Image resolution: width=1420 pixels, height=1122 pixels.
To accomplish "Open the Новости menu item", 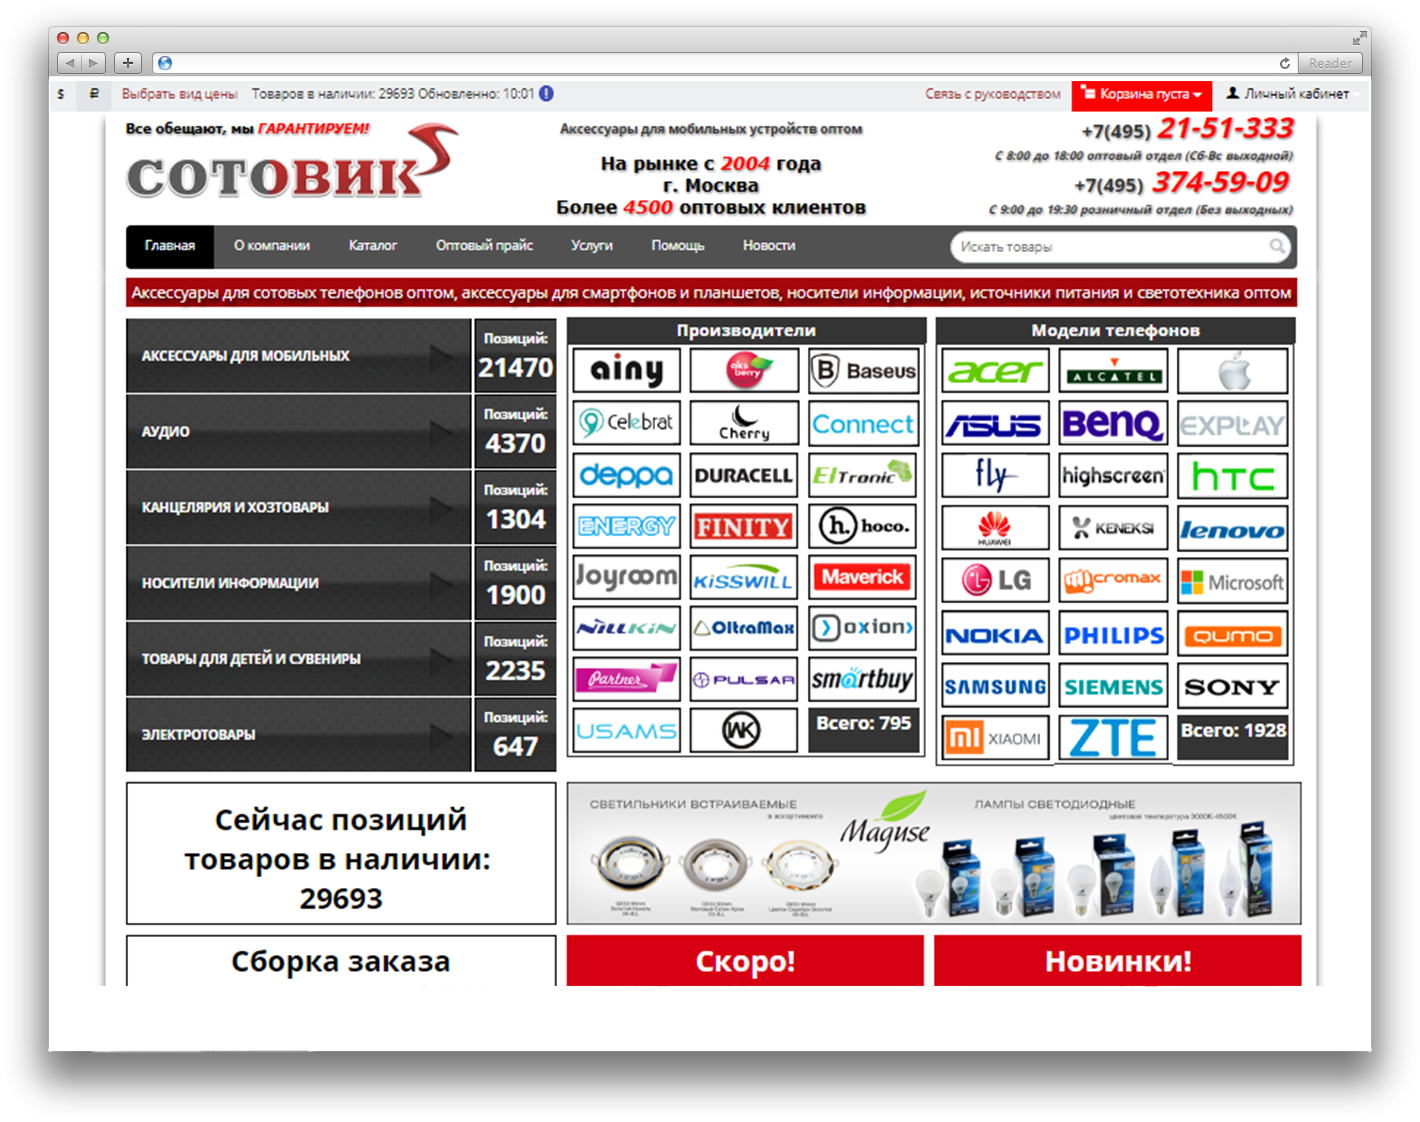I will [x=769, y=246].
